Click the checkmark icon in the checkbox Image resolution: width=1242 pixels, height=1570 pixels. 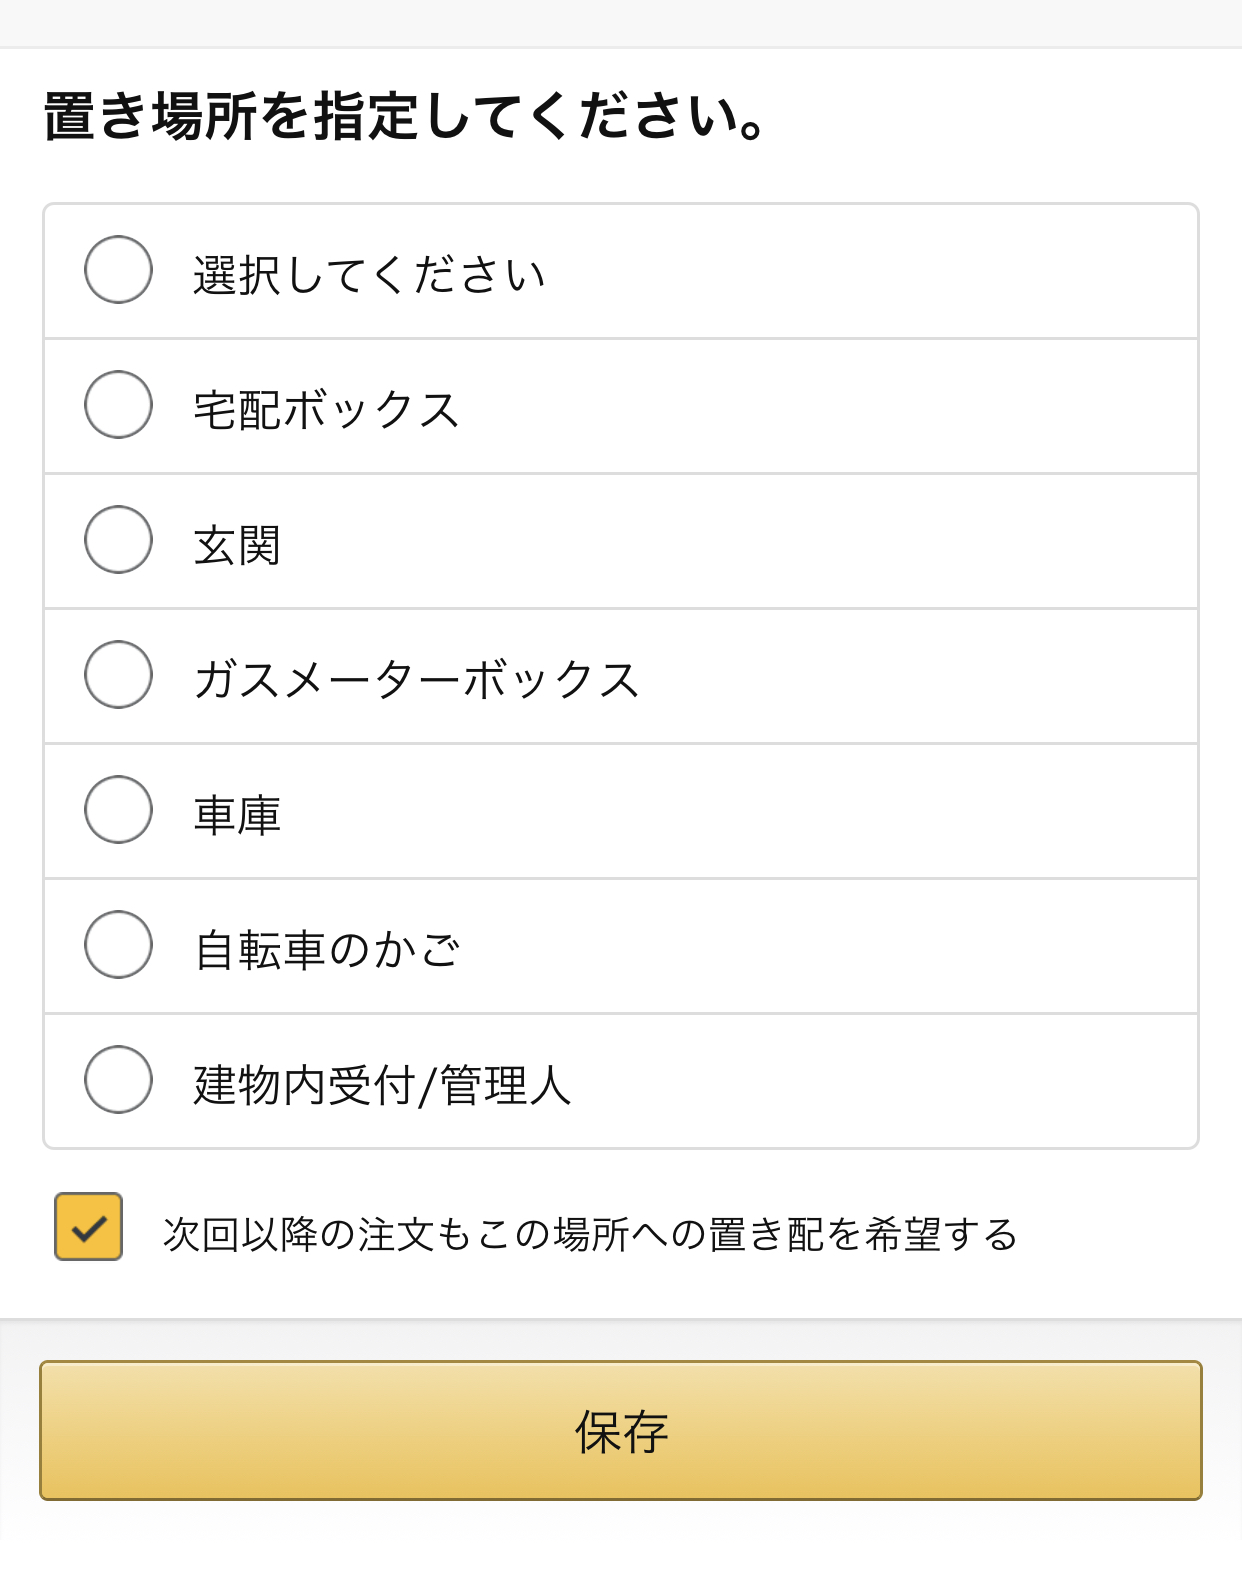(89, 1227)
